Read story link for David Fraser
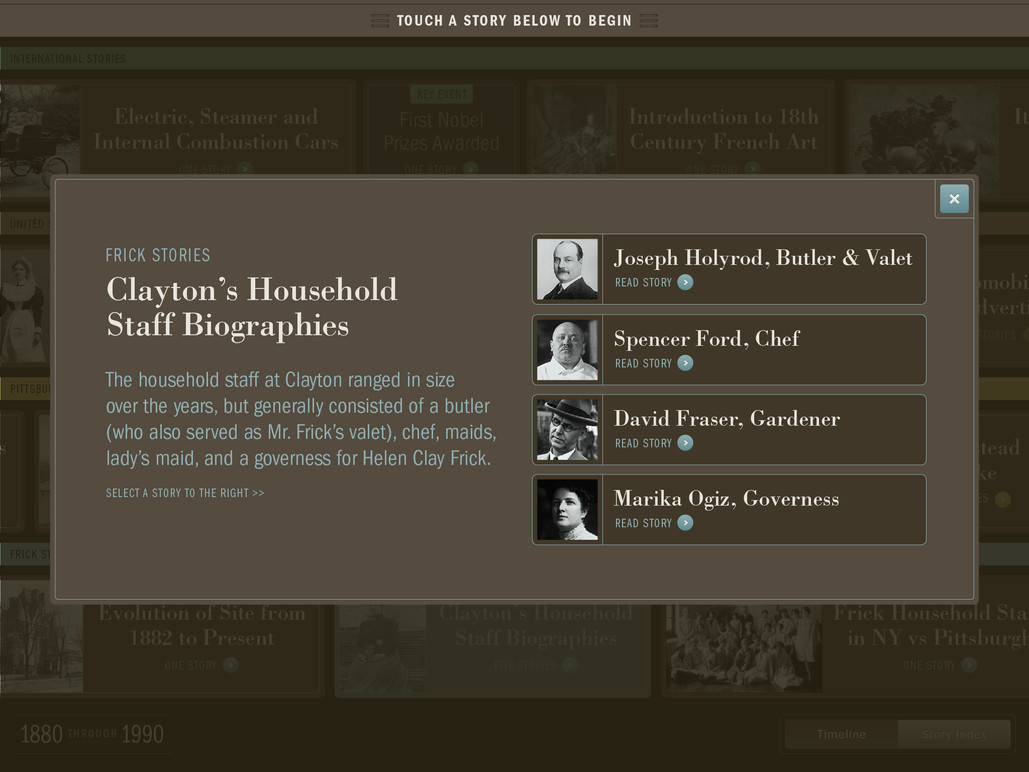 pyautogui.click(x=643, y=443)
